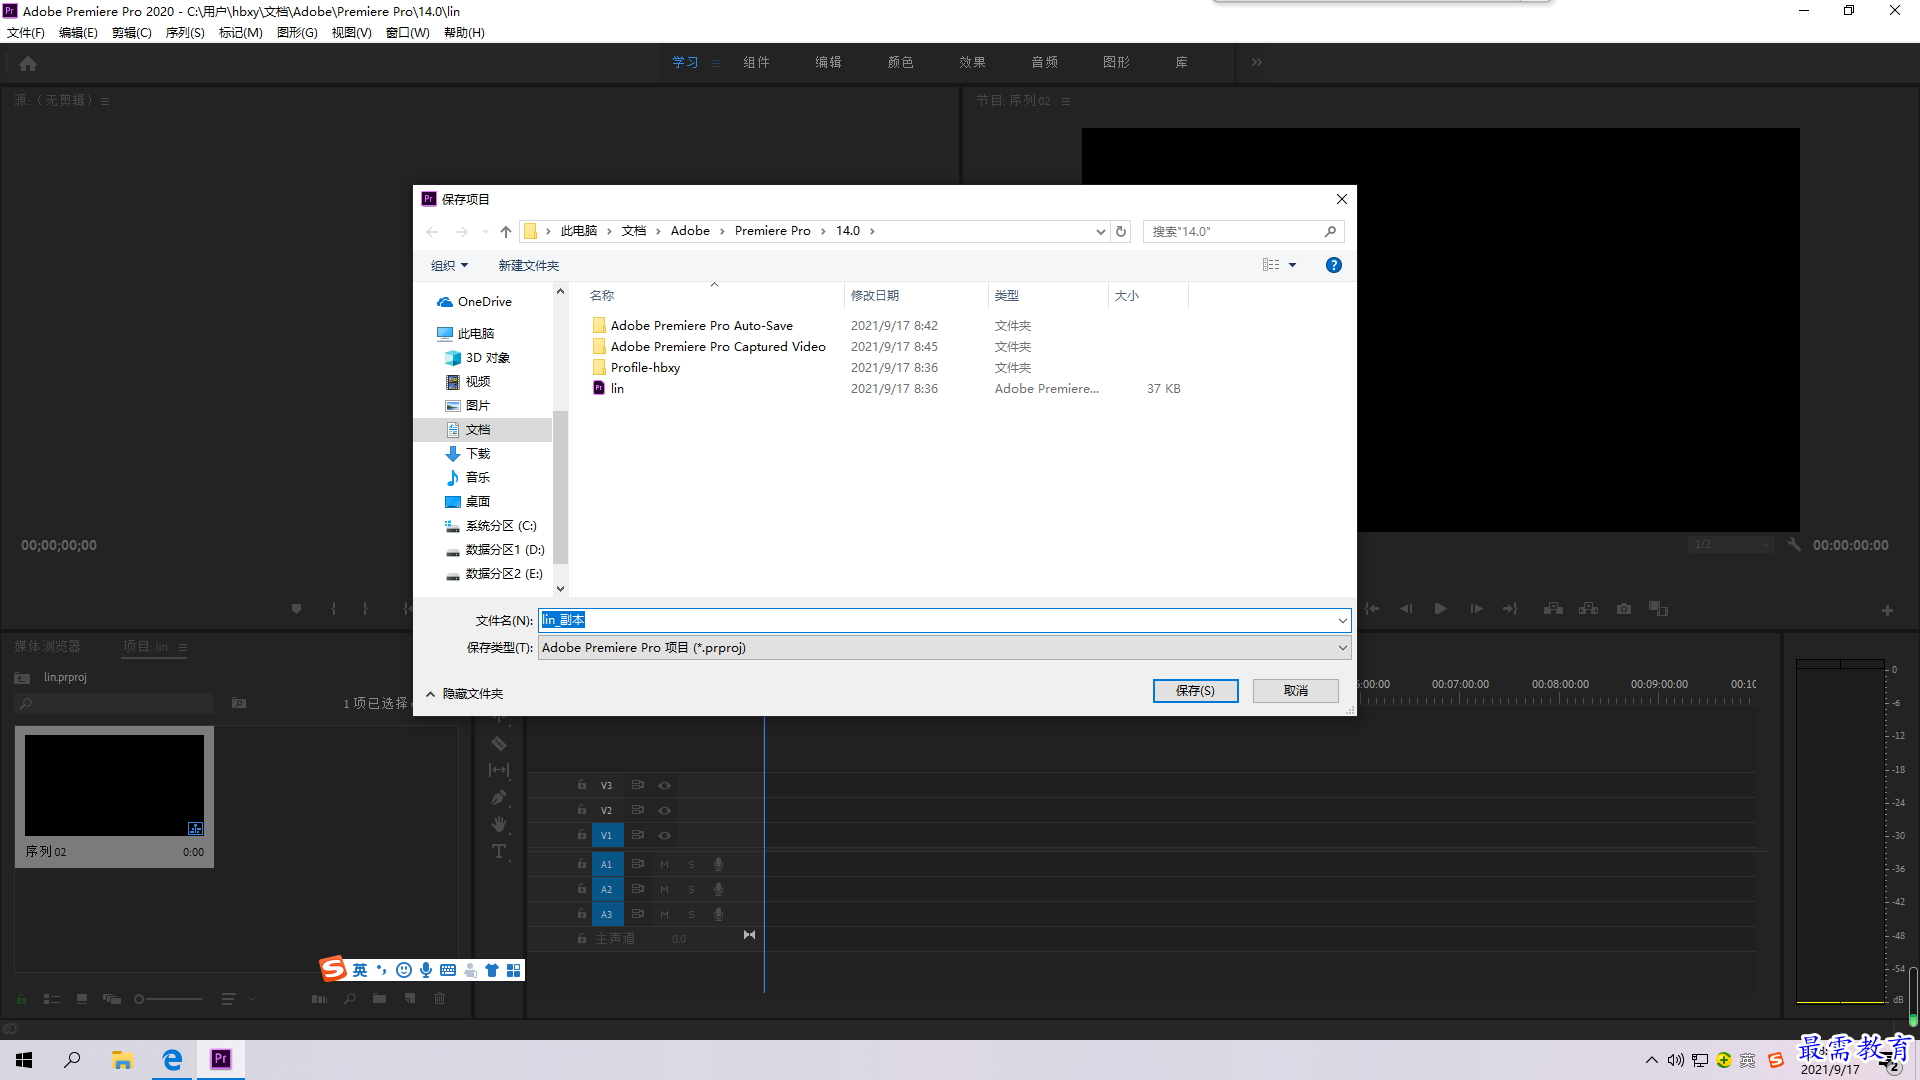Click Lift button in program monitor
This screenshot has height=1080, width=1920.
coord(1553,609)
